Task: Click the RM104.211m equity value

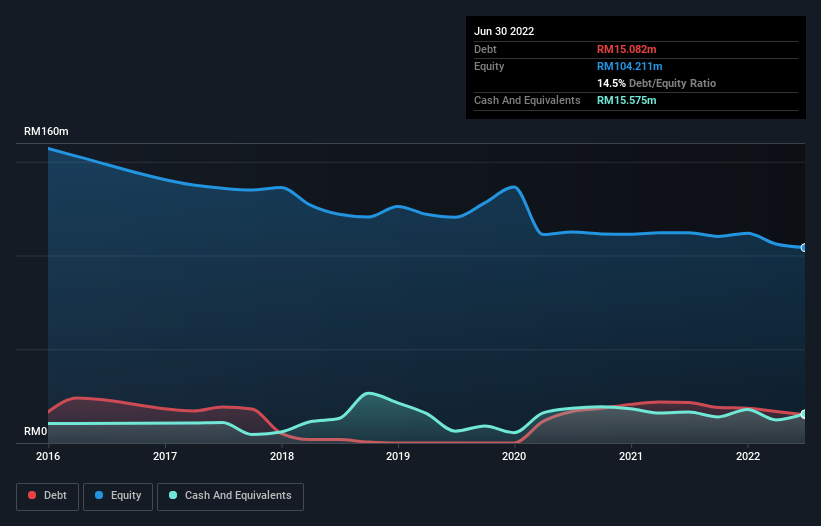Action: click(629, 66)
